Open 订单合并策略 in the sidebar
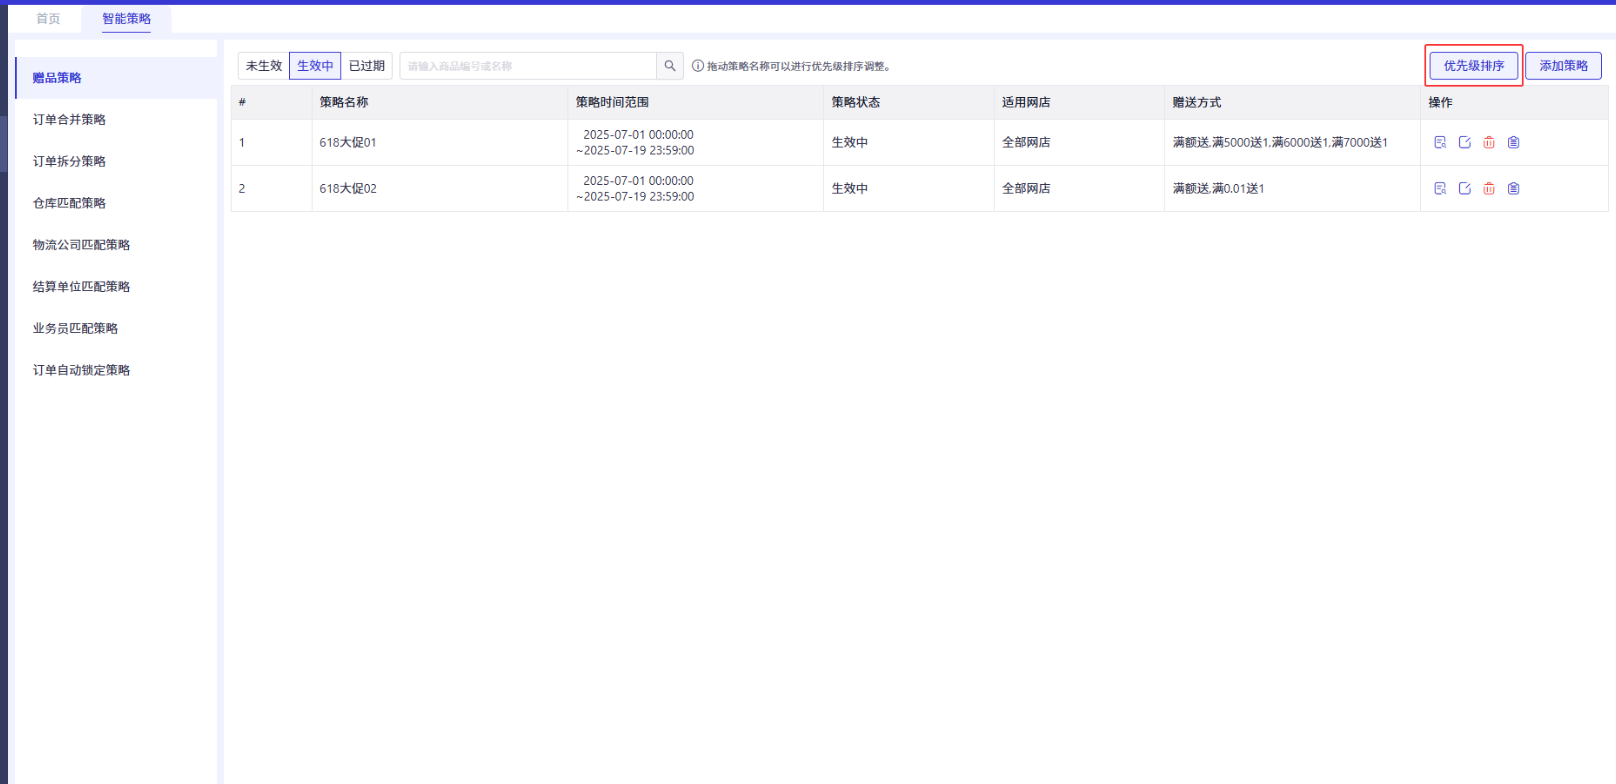 116,120
